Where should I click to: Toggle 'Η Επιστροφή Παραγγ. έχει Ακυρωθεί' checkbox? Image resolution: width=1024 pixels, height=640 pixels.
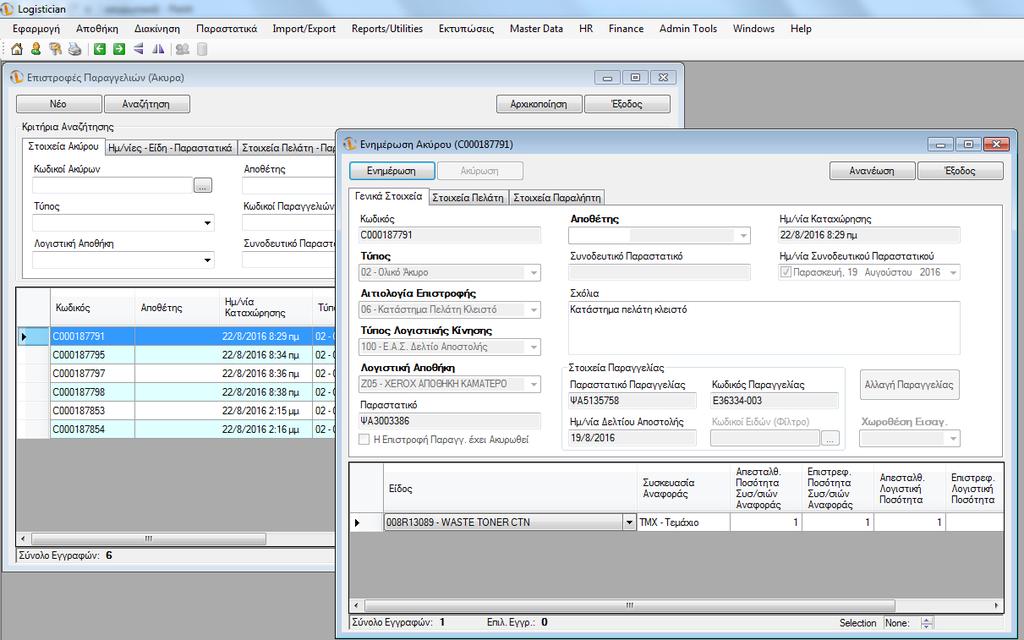364,440
